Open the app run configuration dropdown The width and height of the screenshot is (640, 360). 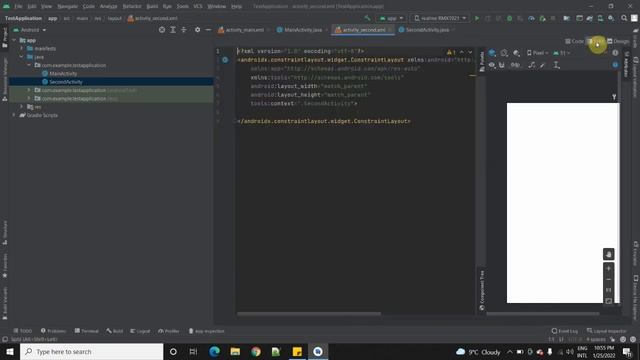[391, 18]
